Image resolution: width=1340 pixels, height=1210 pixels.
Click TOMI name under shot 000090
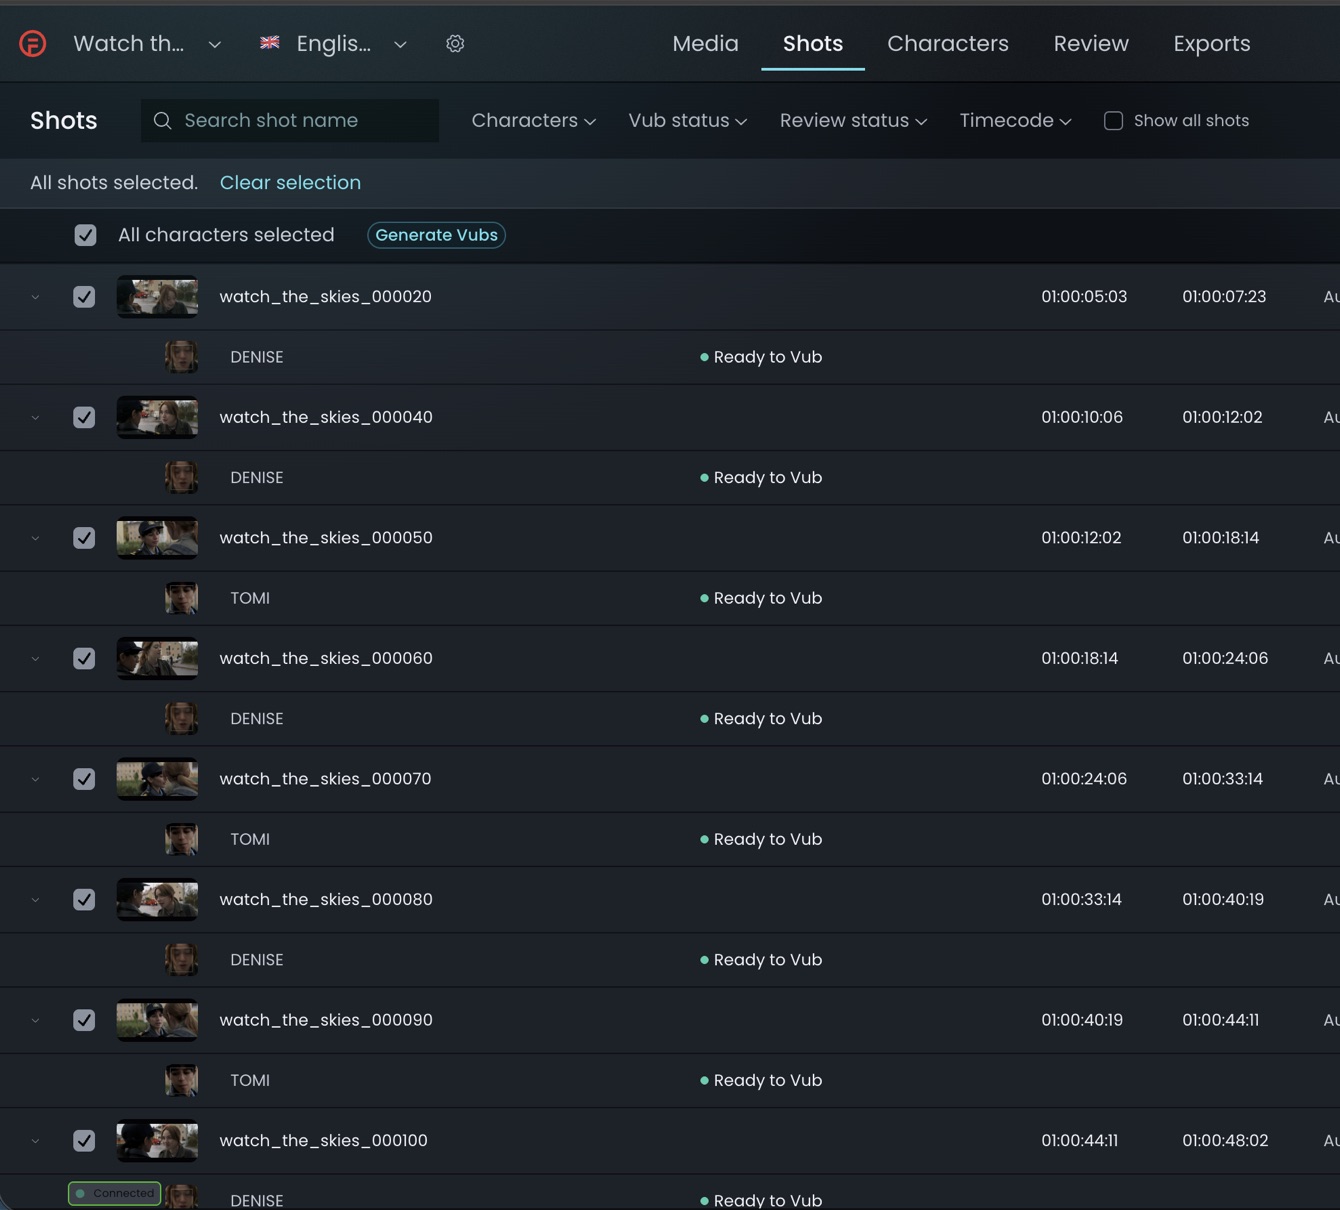click(250, 1080)
